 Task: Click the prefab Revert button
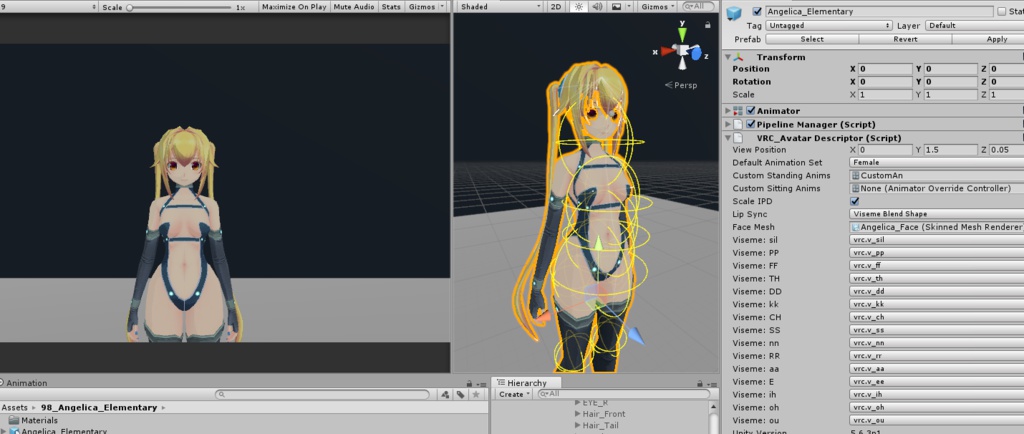point(905,39)
